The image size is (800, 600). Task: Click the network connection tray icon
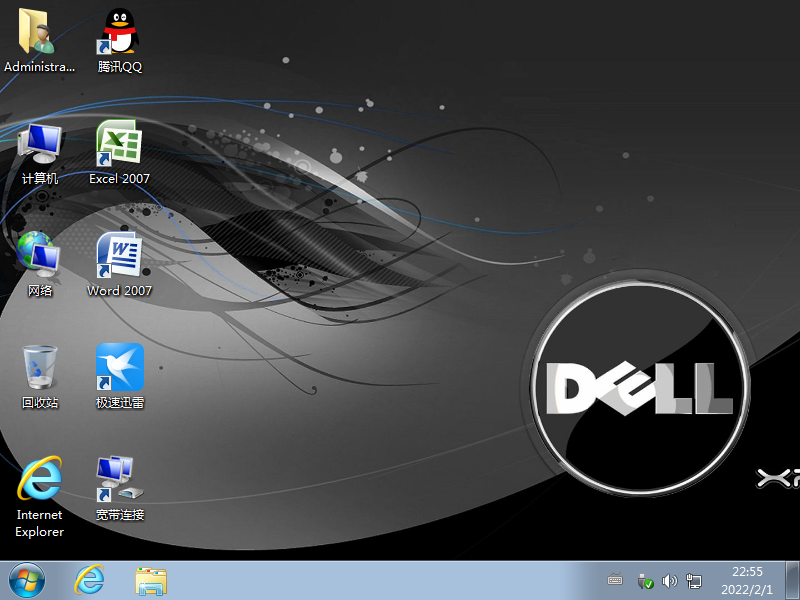(694, 581)
